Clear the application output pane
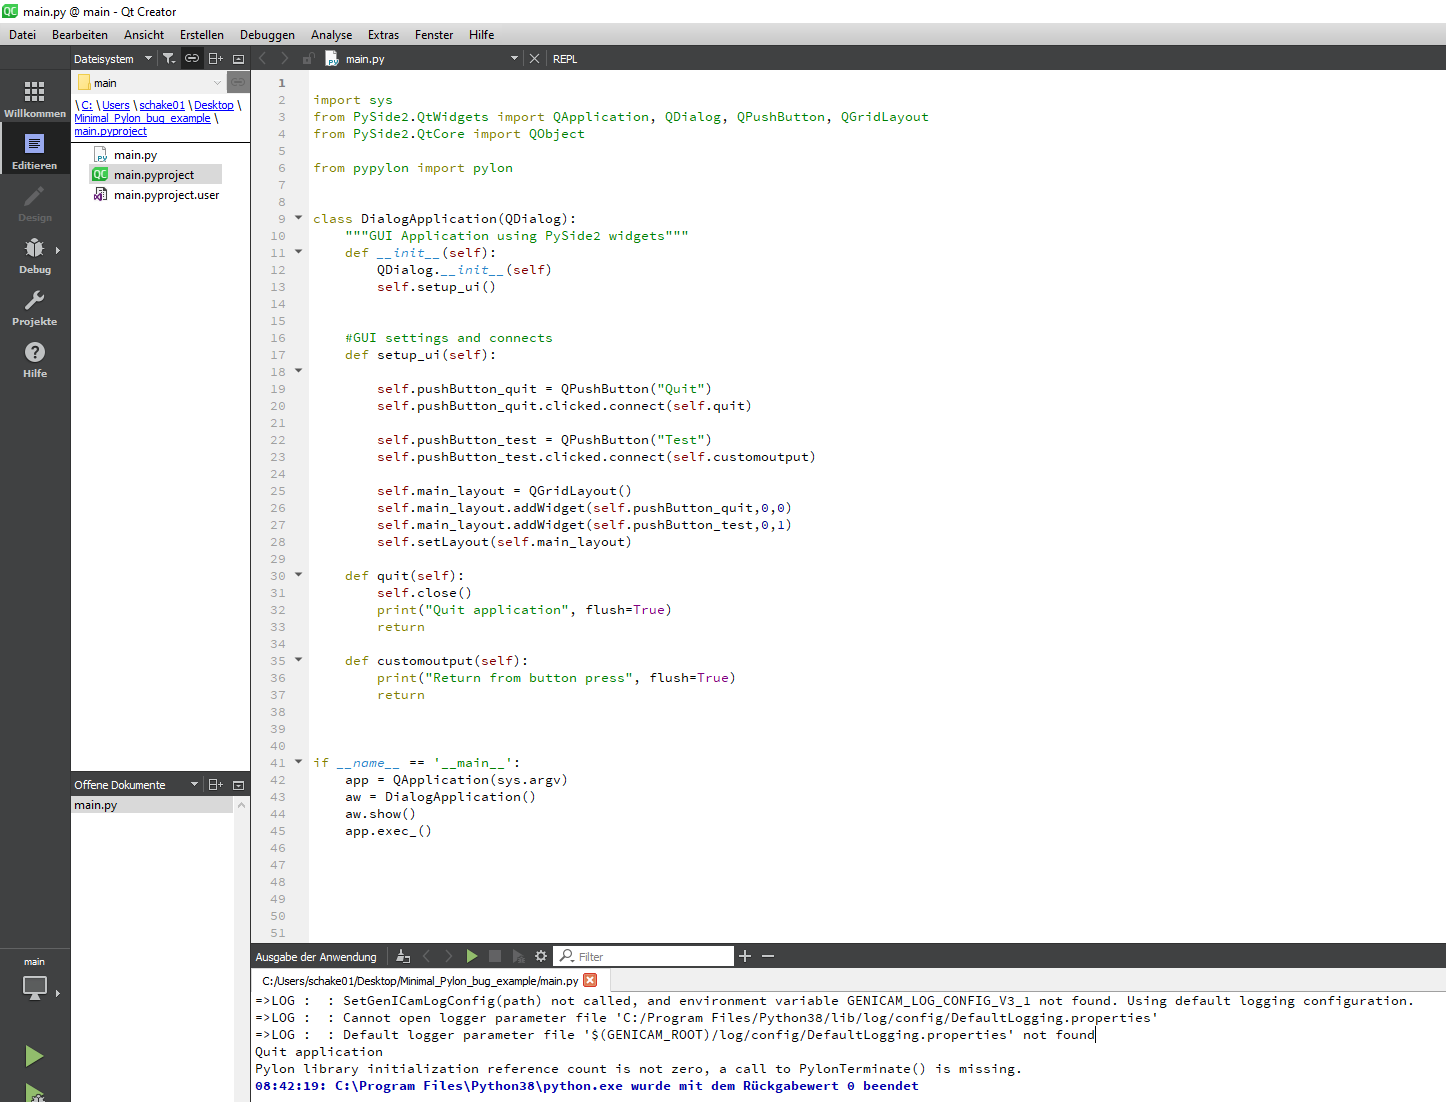 click(x=403, y=957)
